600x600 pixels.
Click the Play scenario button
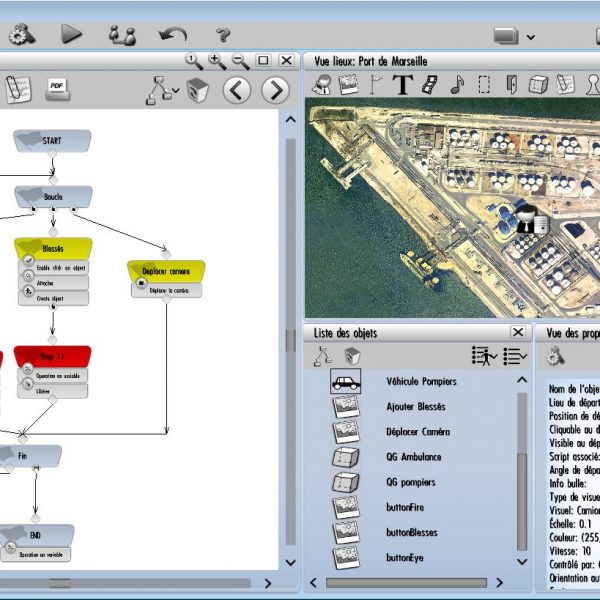click(72, 34)
